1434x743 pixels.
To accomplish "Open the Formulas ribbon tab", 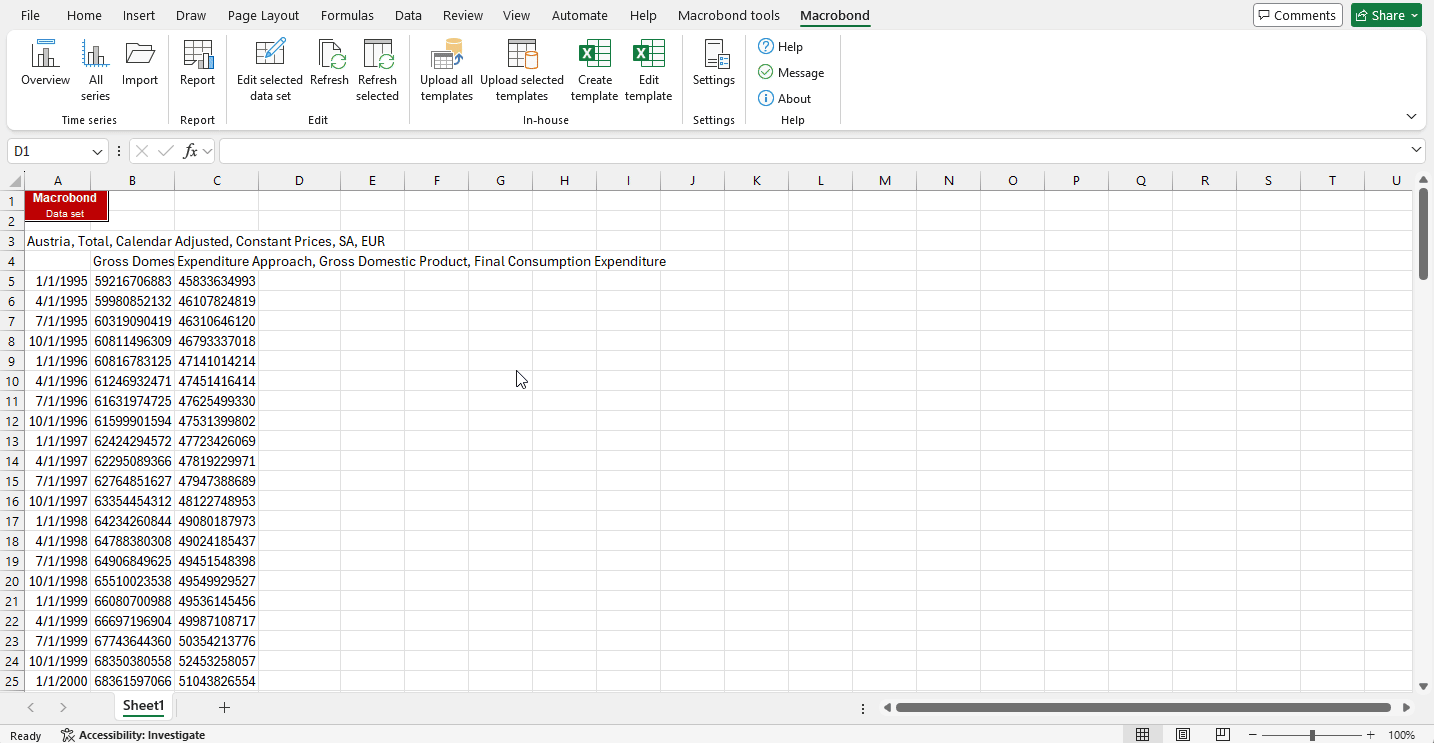I will tap(347, 15).
